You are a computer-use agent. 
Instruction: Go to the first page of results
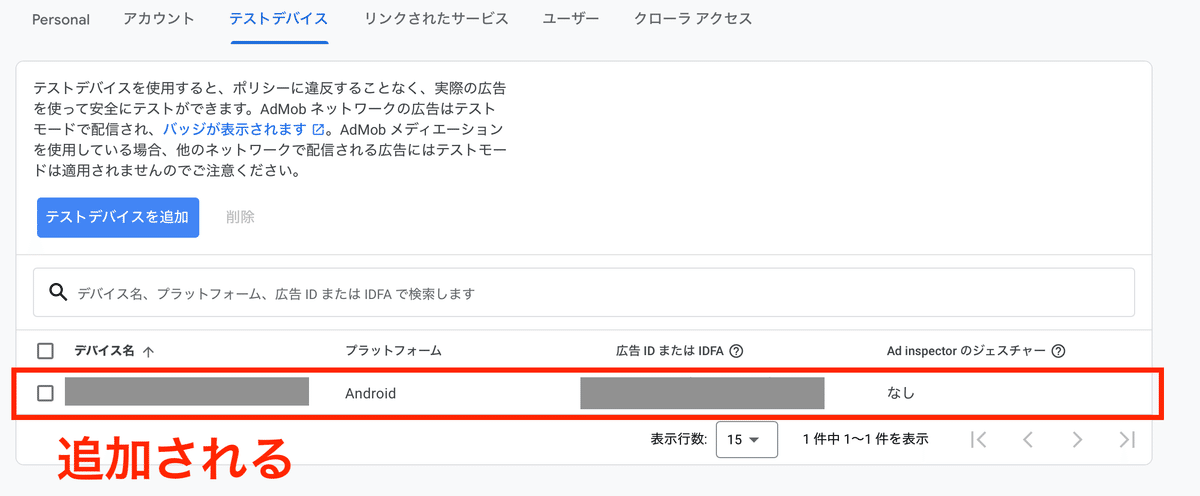[x=979, y=439]
